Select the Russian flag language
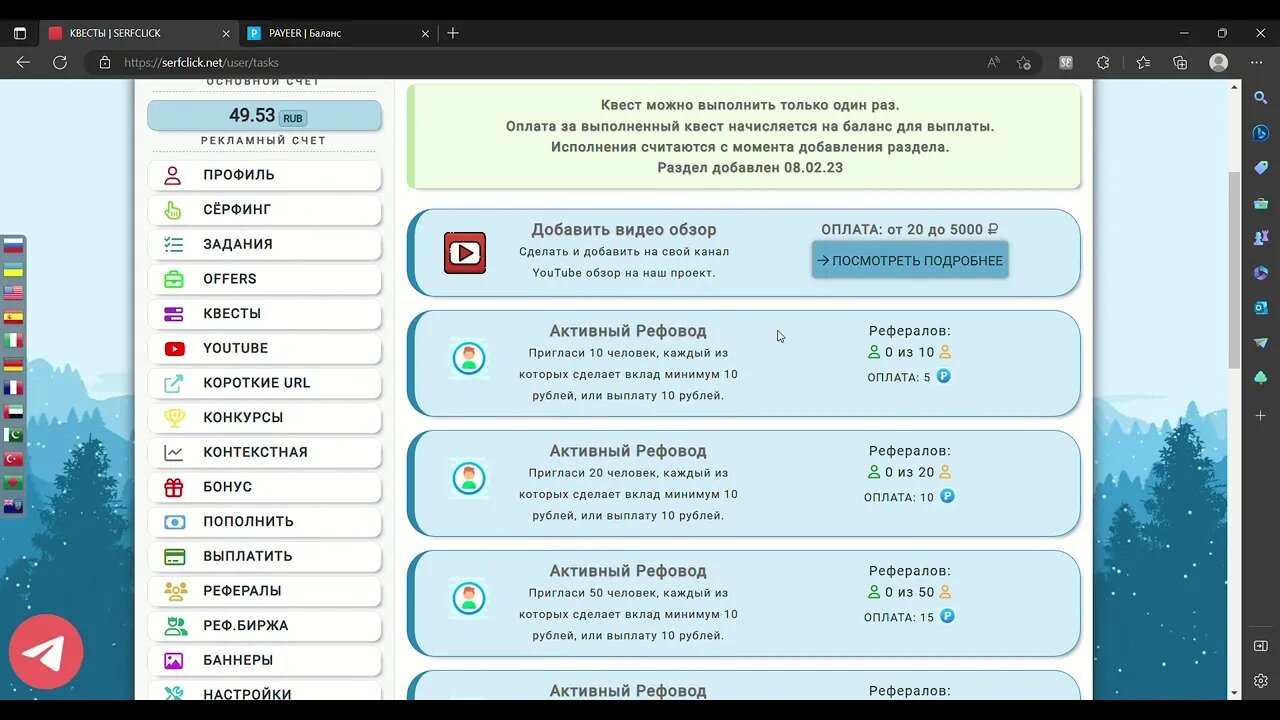Image resolution: width=1280 pixels, height=720 pixels. (x=13, y=247)
